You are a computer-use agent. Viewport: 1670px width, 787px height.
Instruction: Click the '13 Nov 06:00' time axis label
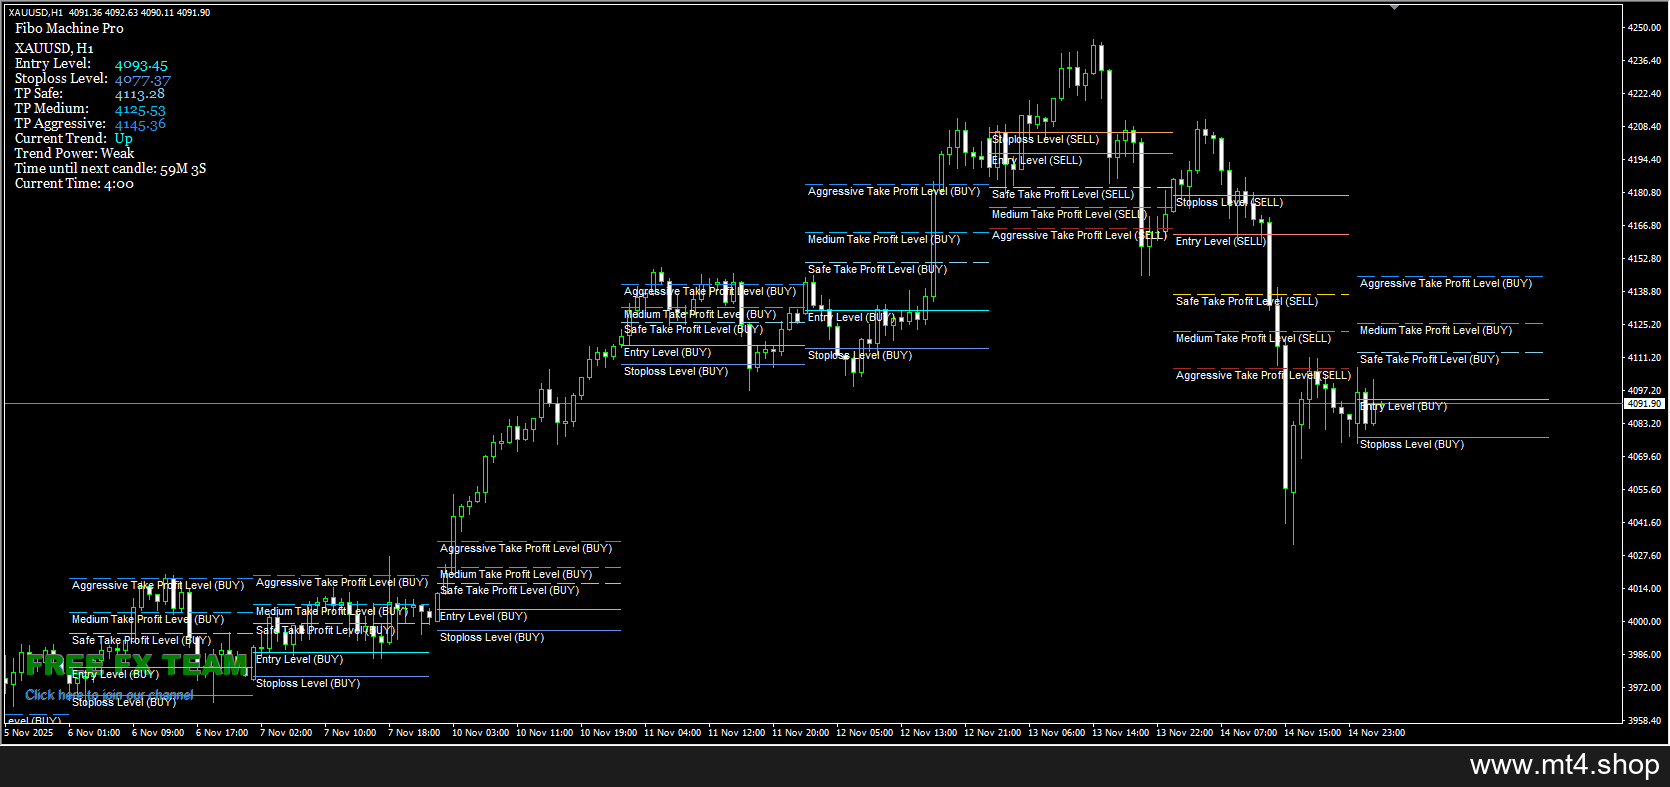coord(1056,733)
